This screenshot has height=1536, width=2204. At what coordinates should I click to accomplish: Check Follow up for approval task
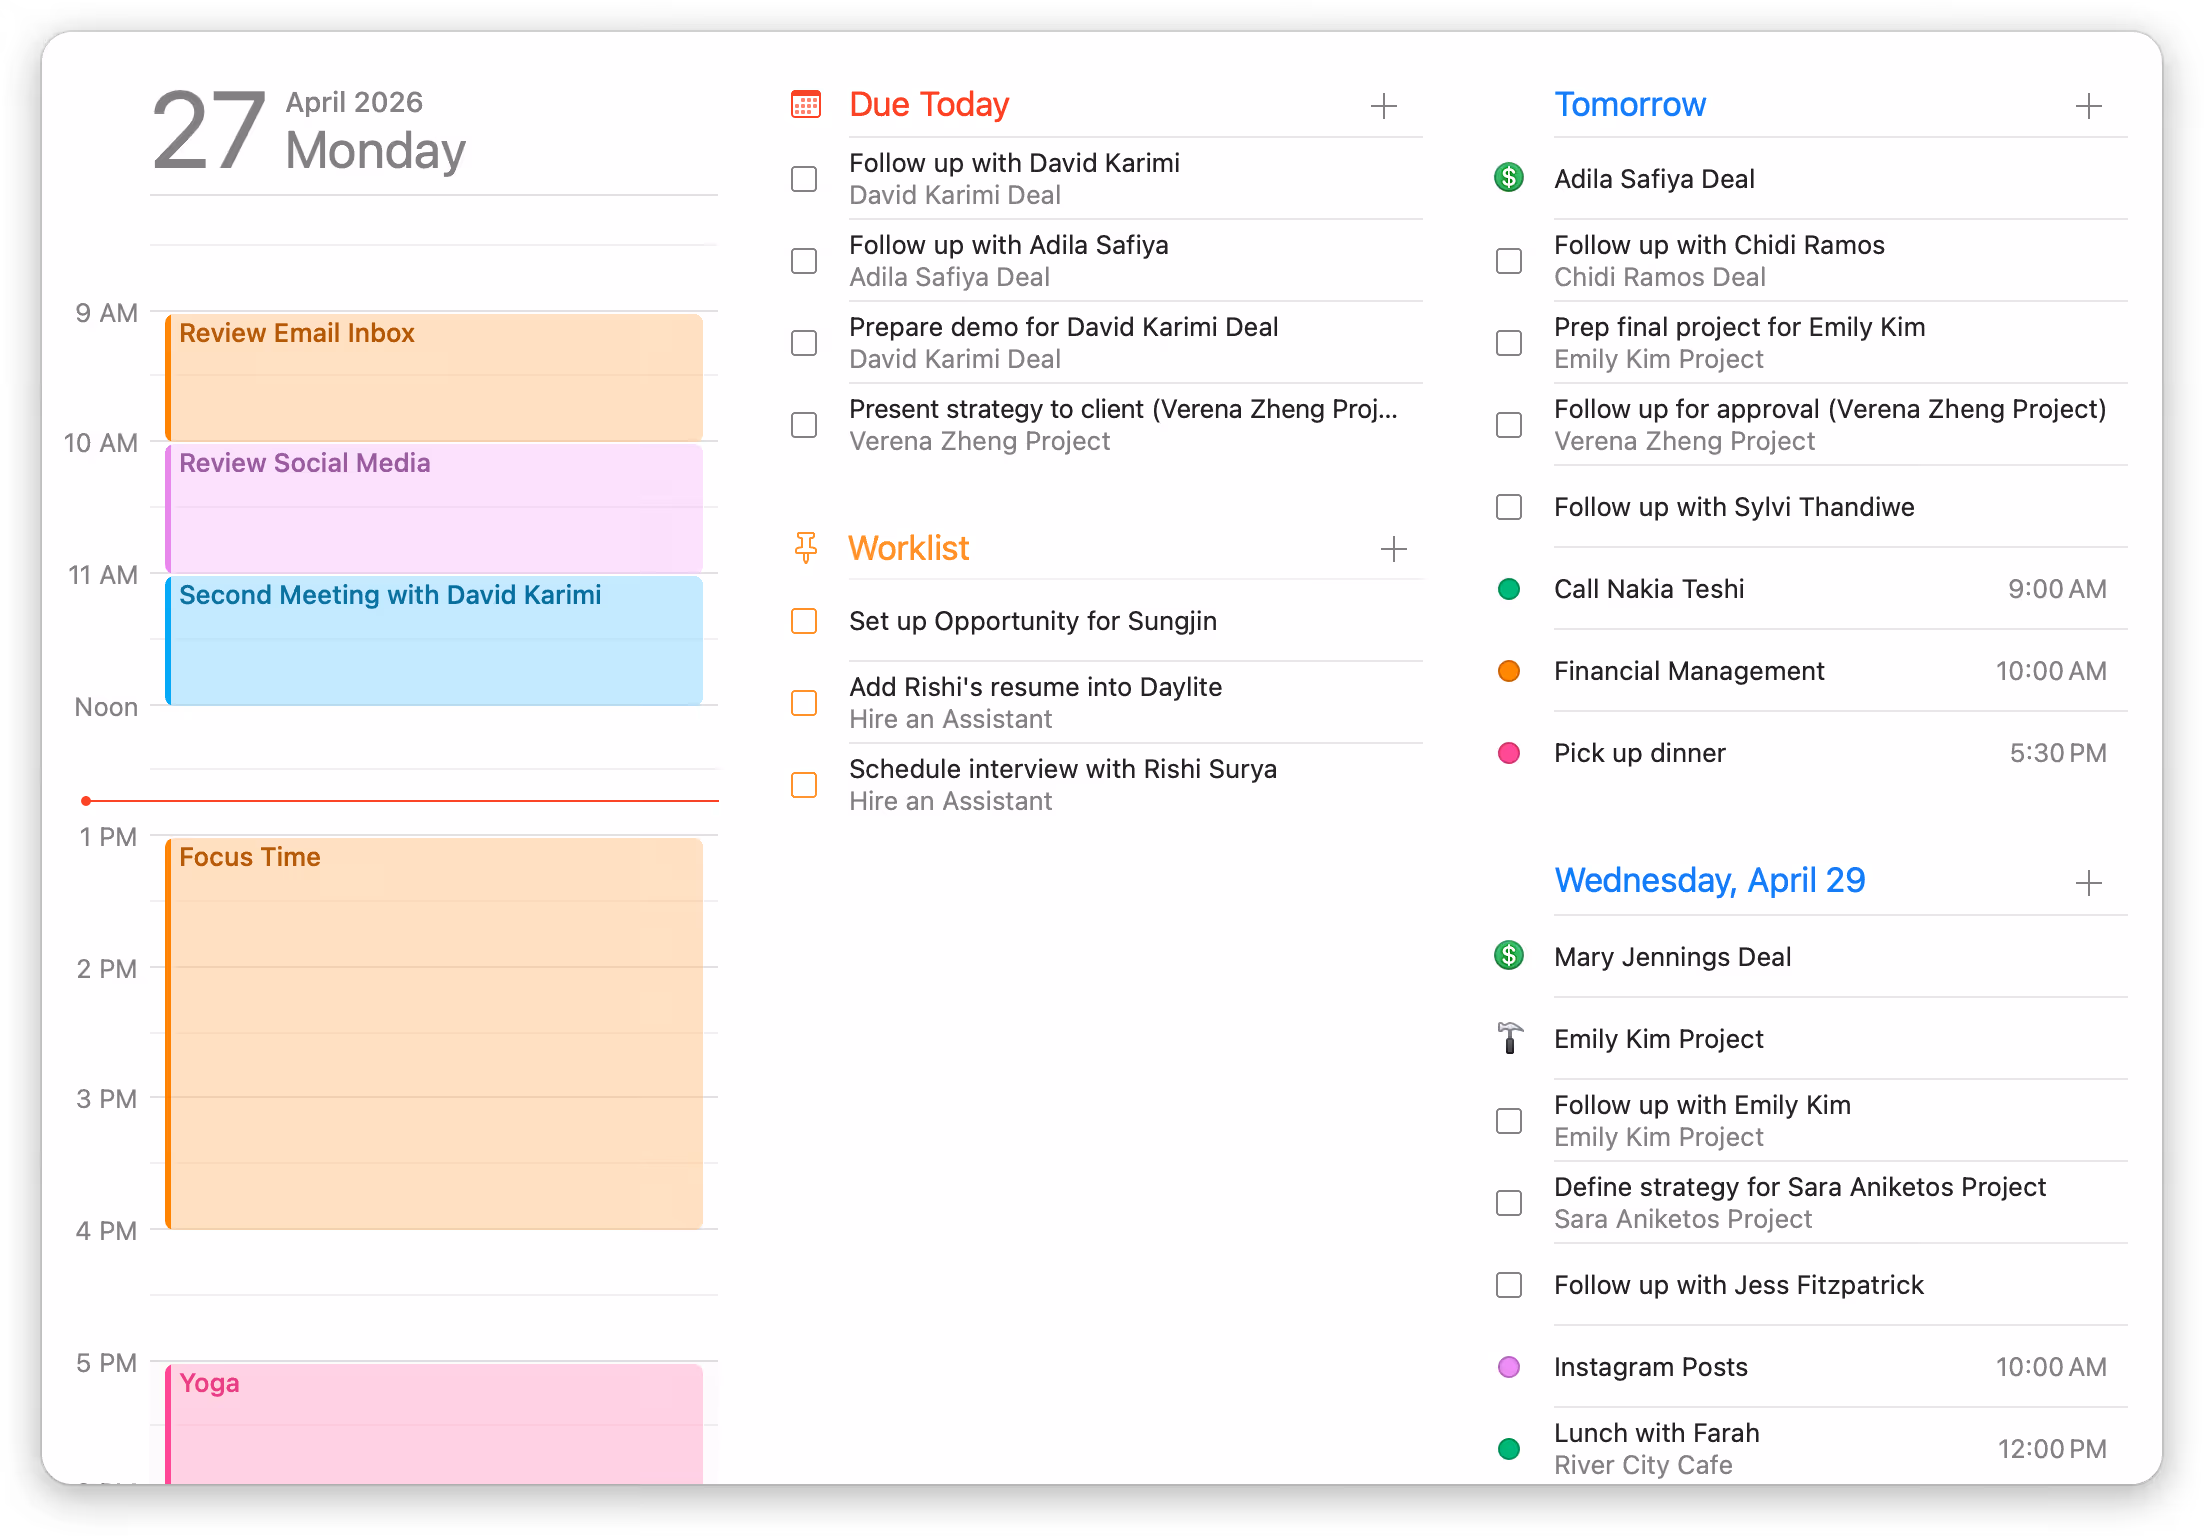click(1509, 425)
